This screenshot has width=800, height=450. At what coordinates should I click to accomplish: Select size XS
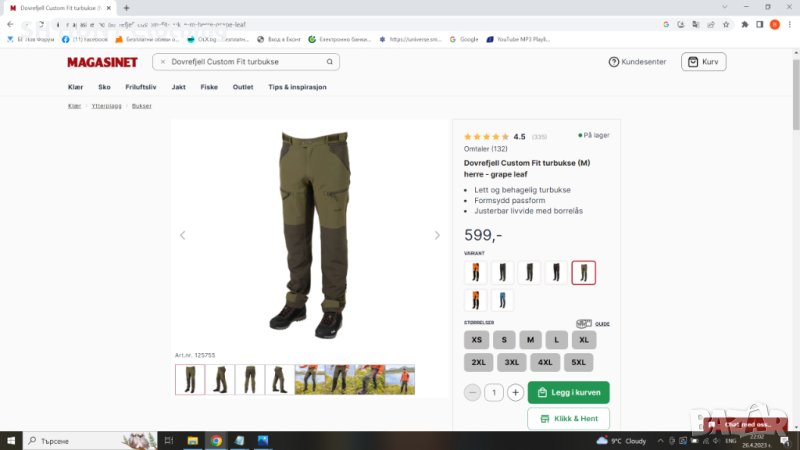pos(476,340)
